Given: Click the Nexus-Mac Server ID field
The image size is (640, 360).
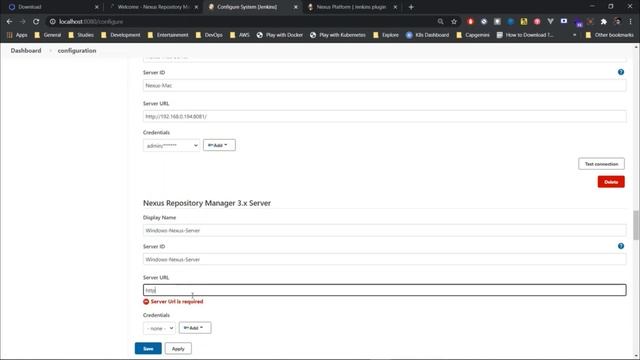Looking at the screenshot, I should click(384, 85).
